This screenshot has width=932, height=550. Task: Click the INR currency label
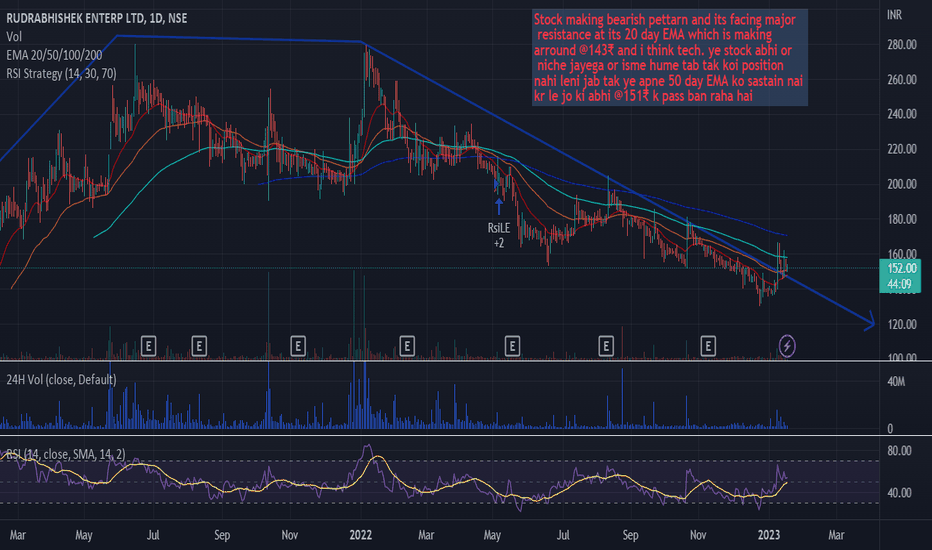894,15
